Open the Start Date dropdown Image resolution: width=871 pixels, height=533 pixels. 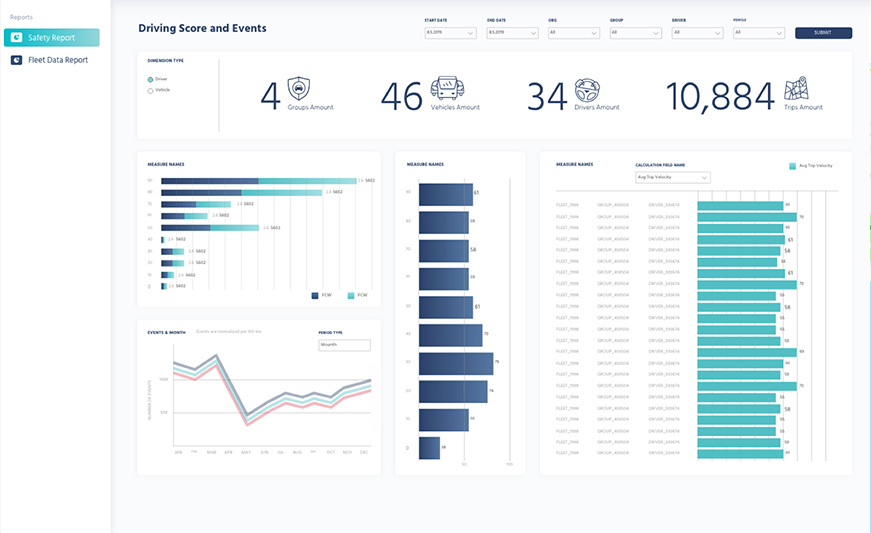pyautogui.click(x=450, y=33)
